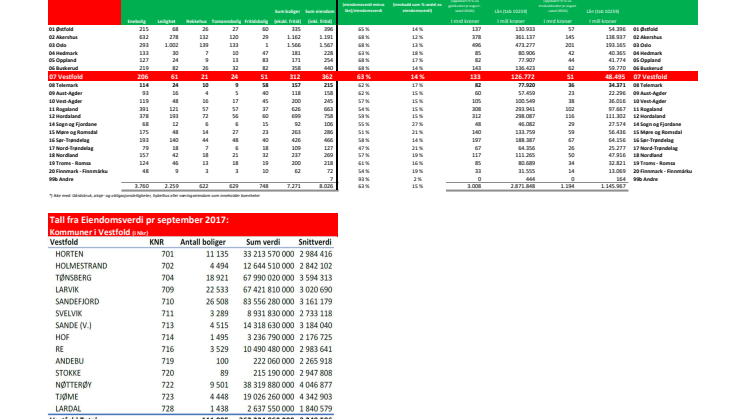This screenshot has height=419, width=746.
Task: Click the subtitle 'Kommuner i Vestfold'
Action: pos(89,232)
